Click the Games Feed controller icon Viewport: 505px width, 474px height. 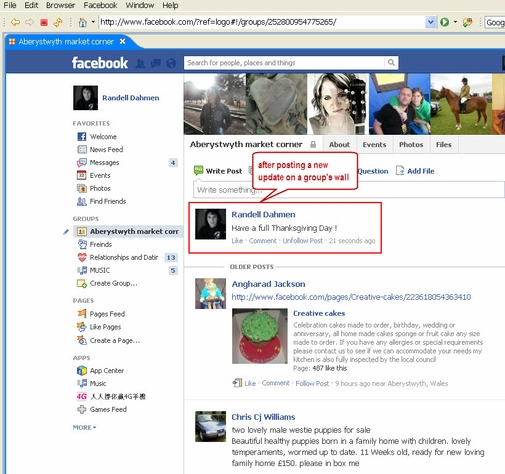pos(82,409)
